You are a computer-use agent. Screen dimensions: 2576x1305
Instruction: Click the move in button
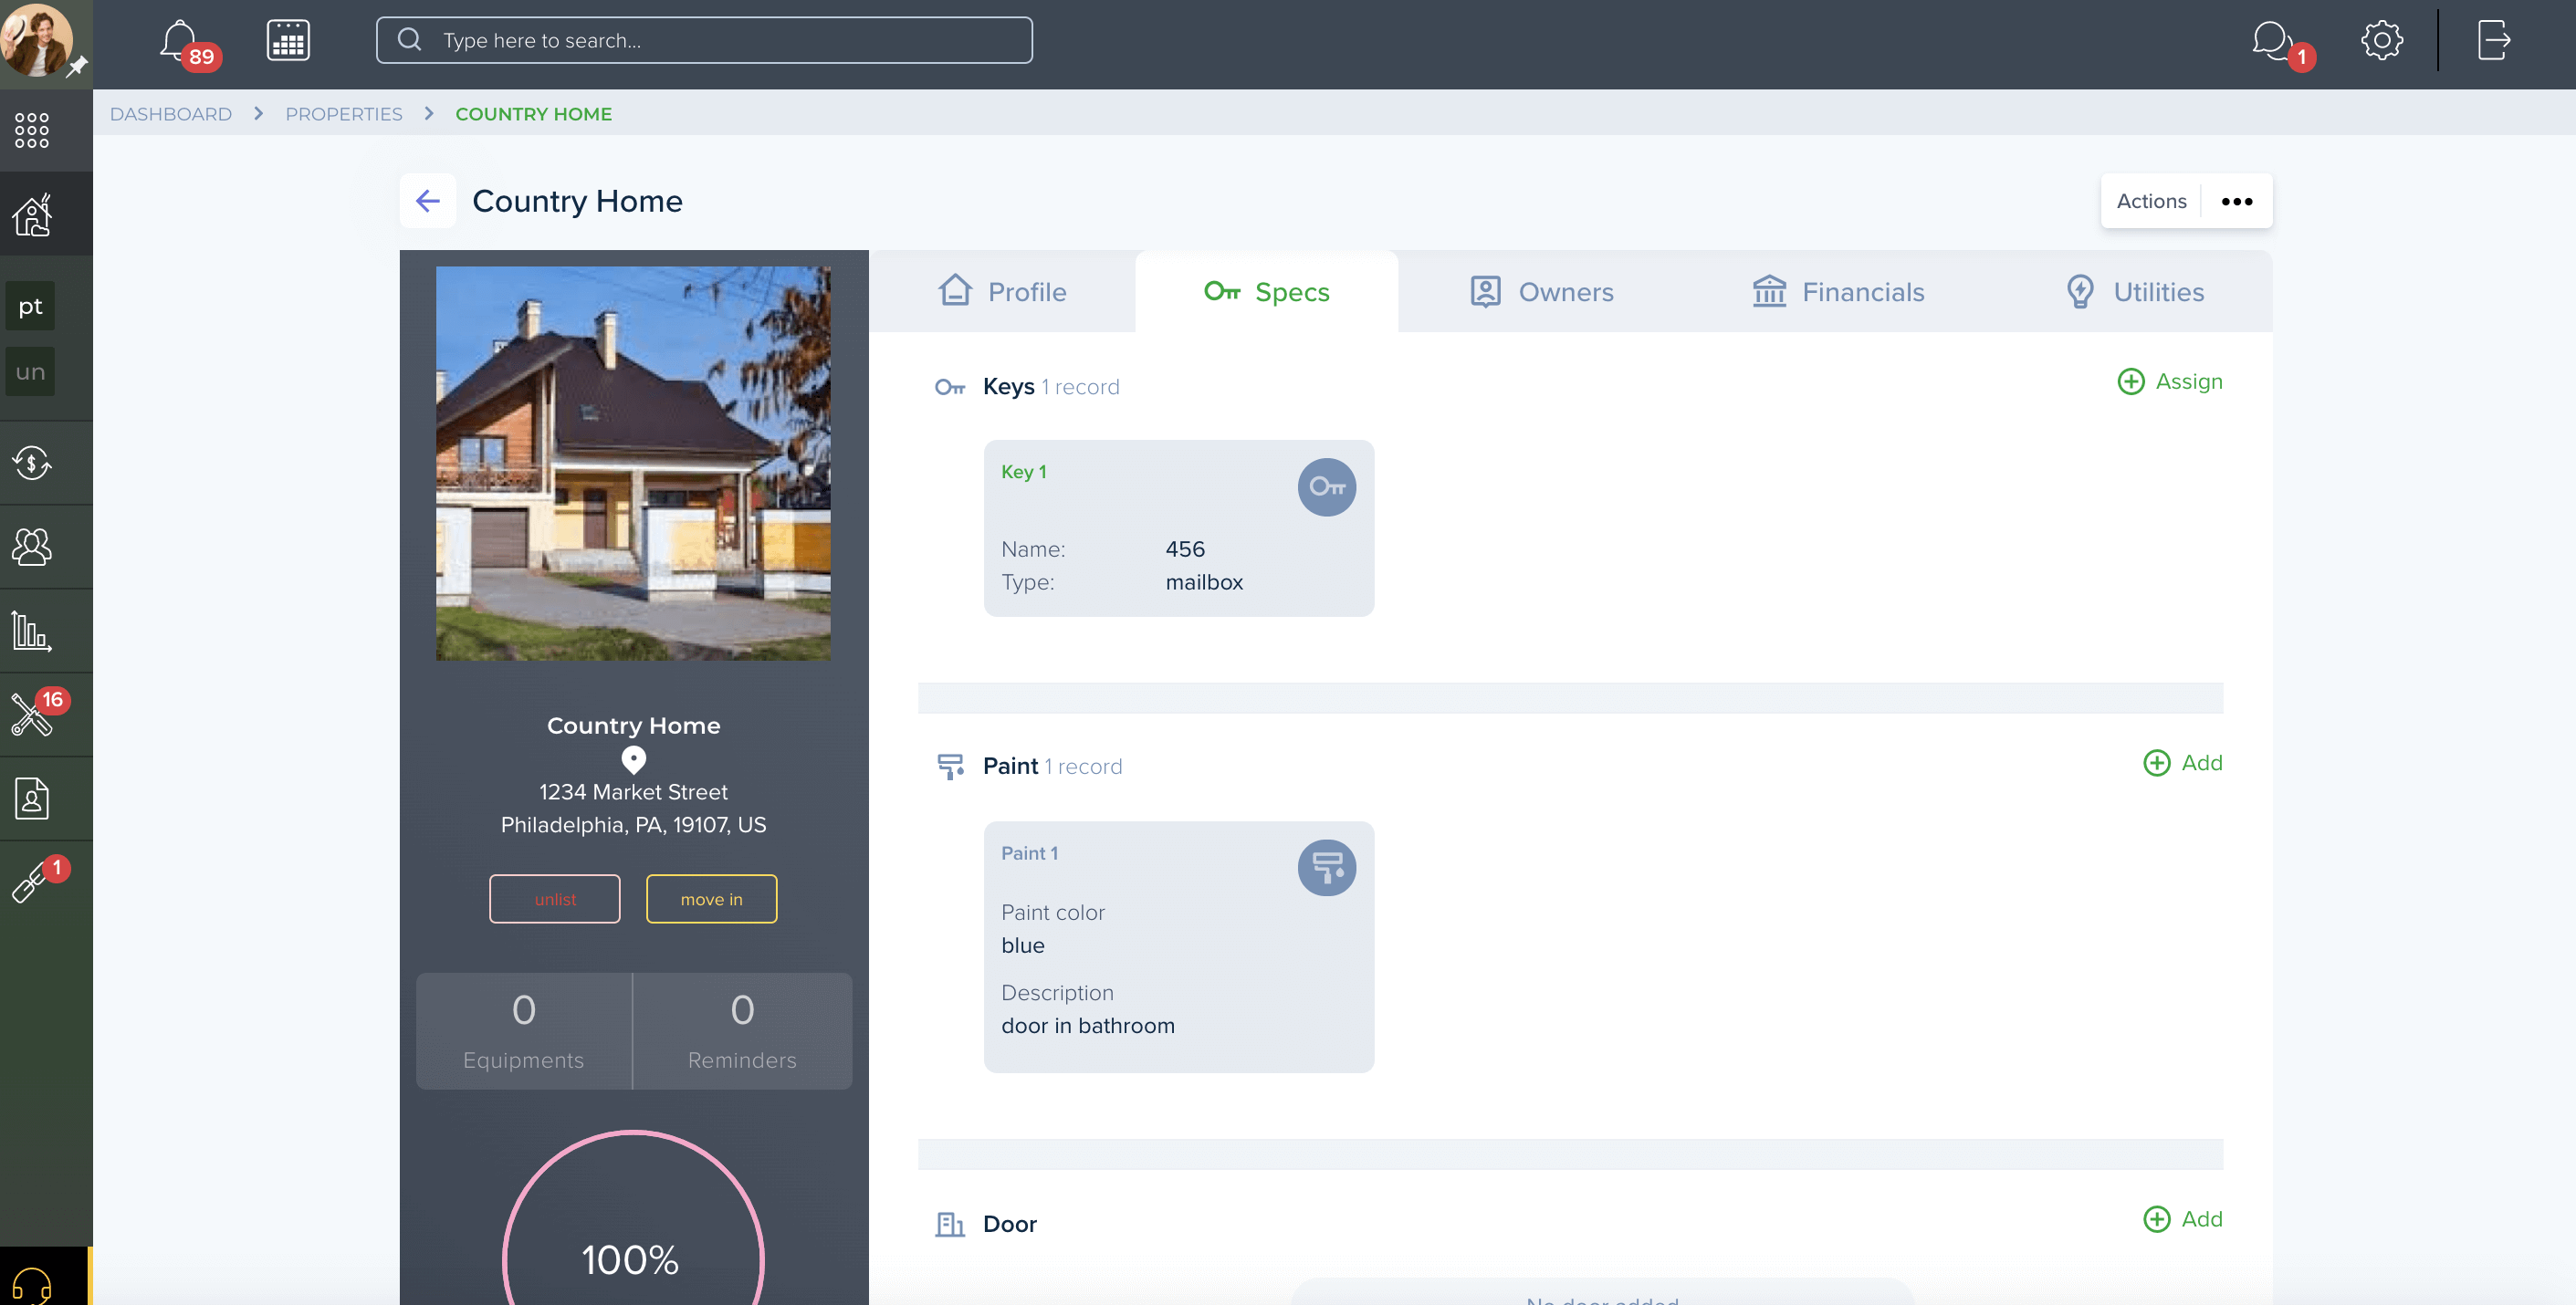[x=711, y=899]
